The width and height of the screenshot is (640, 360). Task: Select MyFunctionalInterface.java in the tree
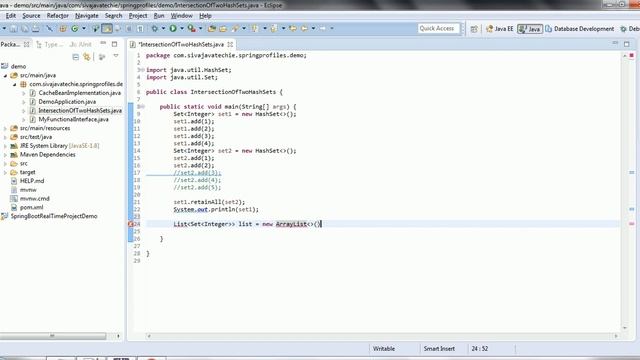[x=73, y=120]
